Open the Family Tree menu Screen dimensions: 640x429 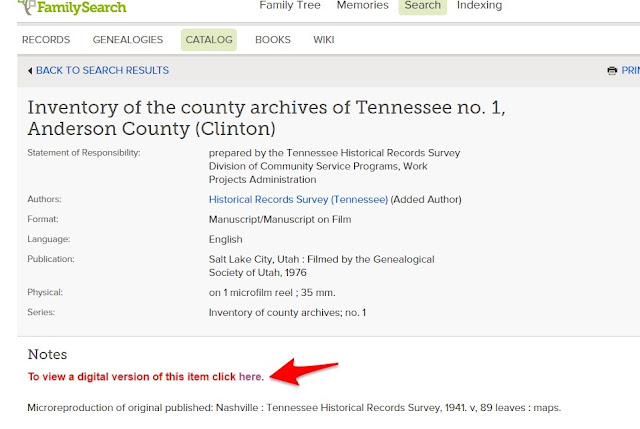coord(290,5)
